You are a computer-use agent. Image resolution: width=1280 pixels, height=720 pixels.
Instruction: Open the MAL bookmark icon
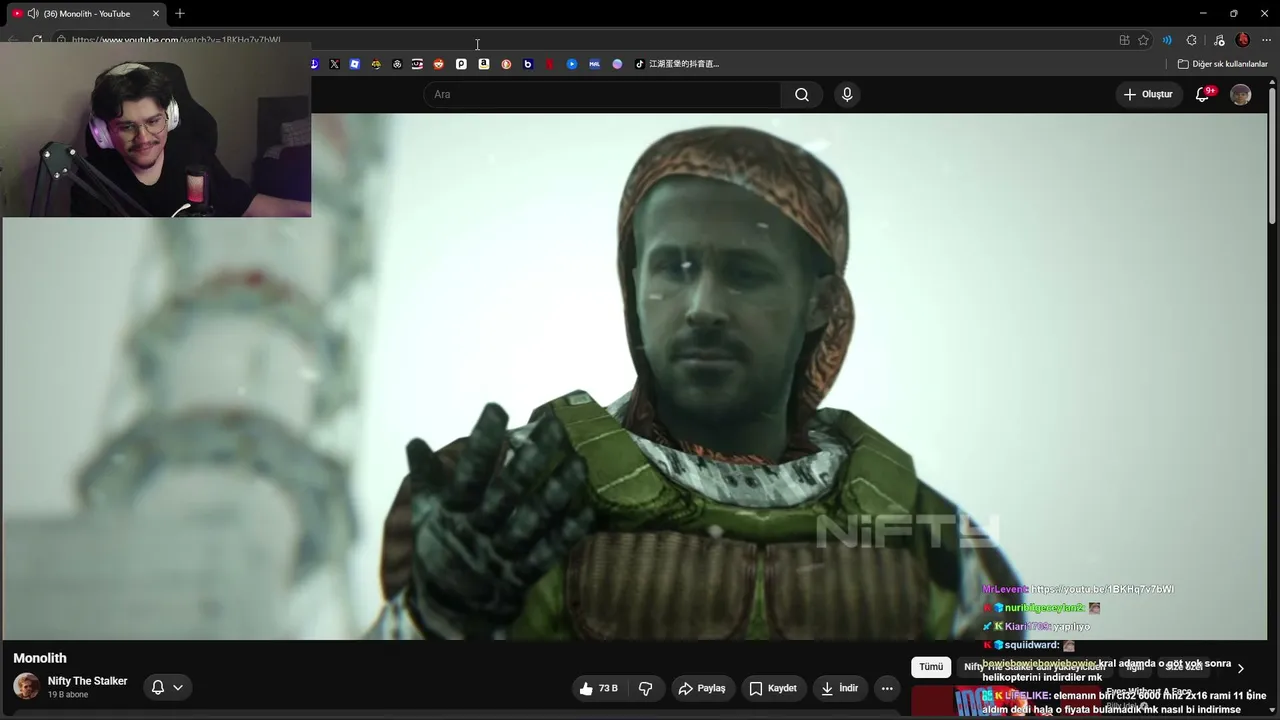(x=594, y=64)
